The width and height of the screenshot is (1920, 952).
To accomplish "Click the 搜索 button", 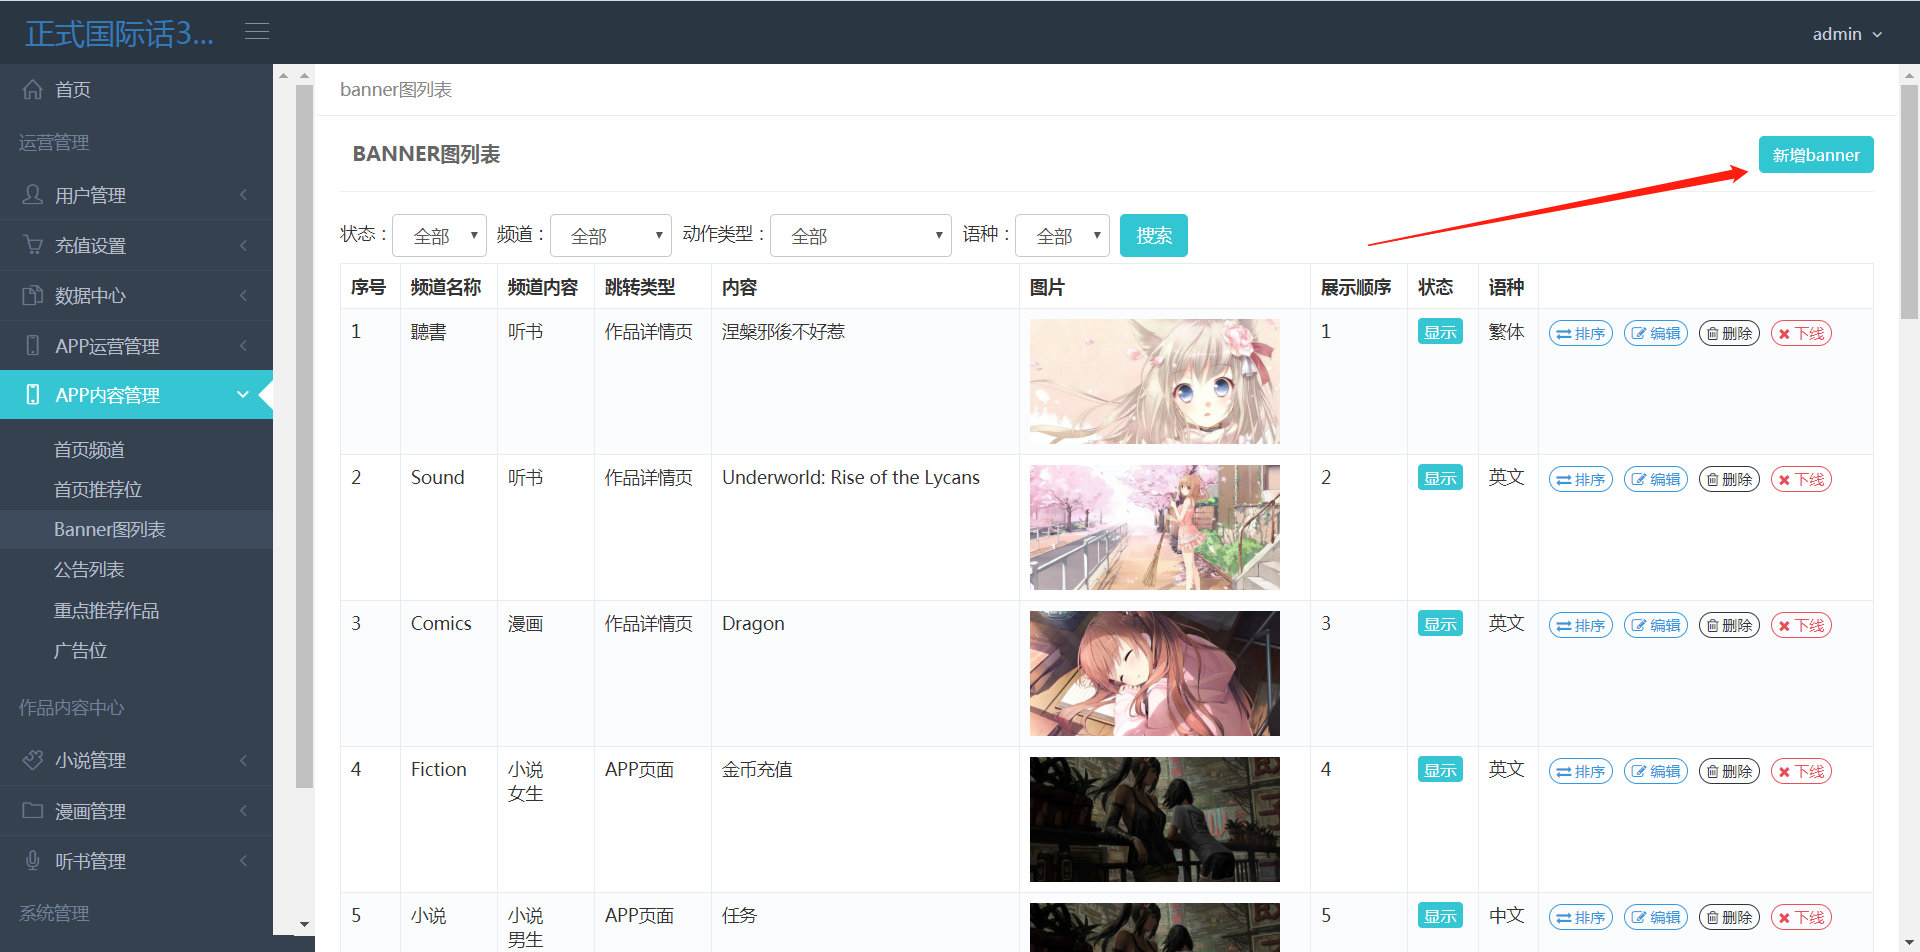I will click(x=1154, y=236).
